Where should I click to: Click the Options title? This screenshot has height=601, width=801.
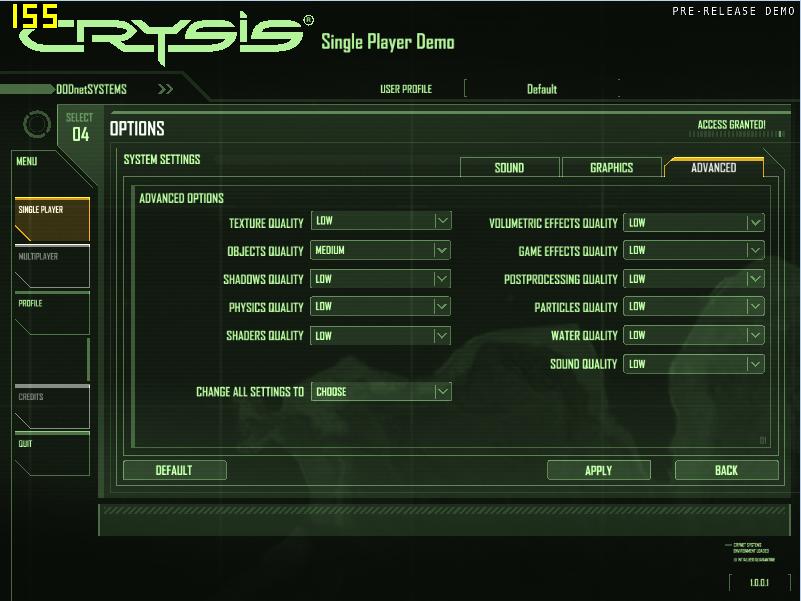137,128
